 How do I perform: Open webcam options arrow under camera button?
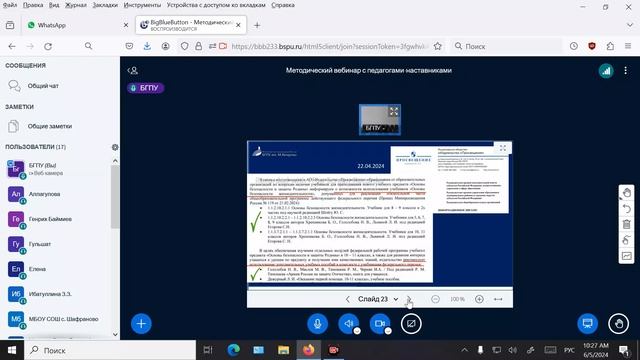pos(388,331)
